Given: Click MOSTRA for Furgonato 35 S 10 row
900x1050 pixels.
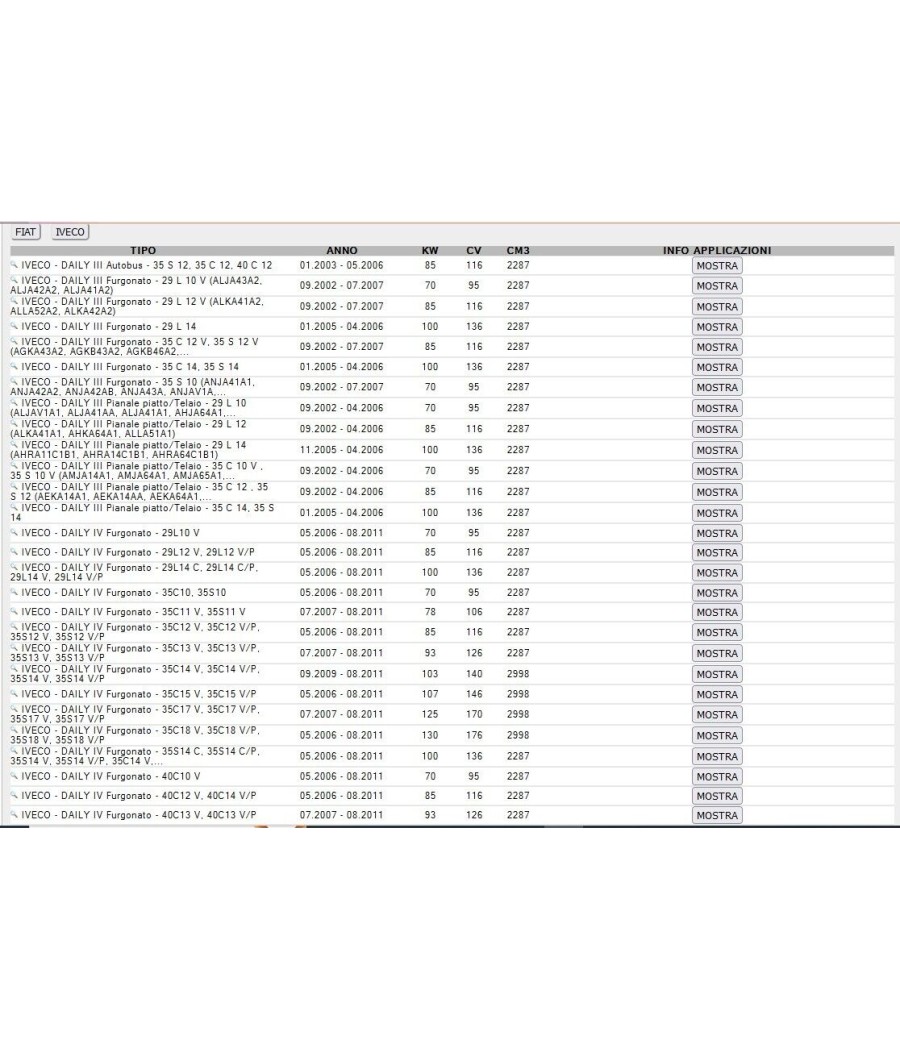Looking at the screenshot, I should (717, 387).
